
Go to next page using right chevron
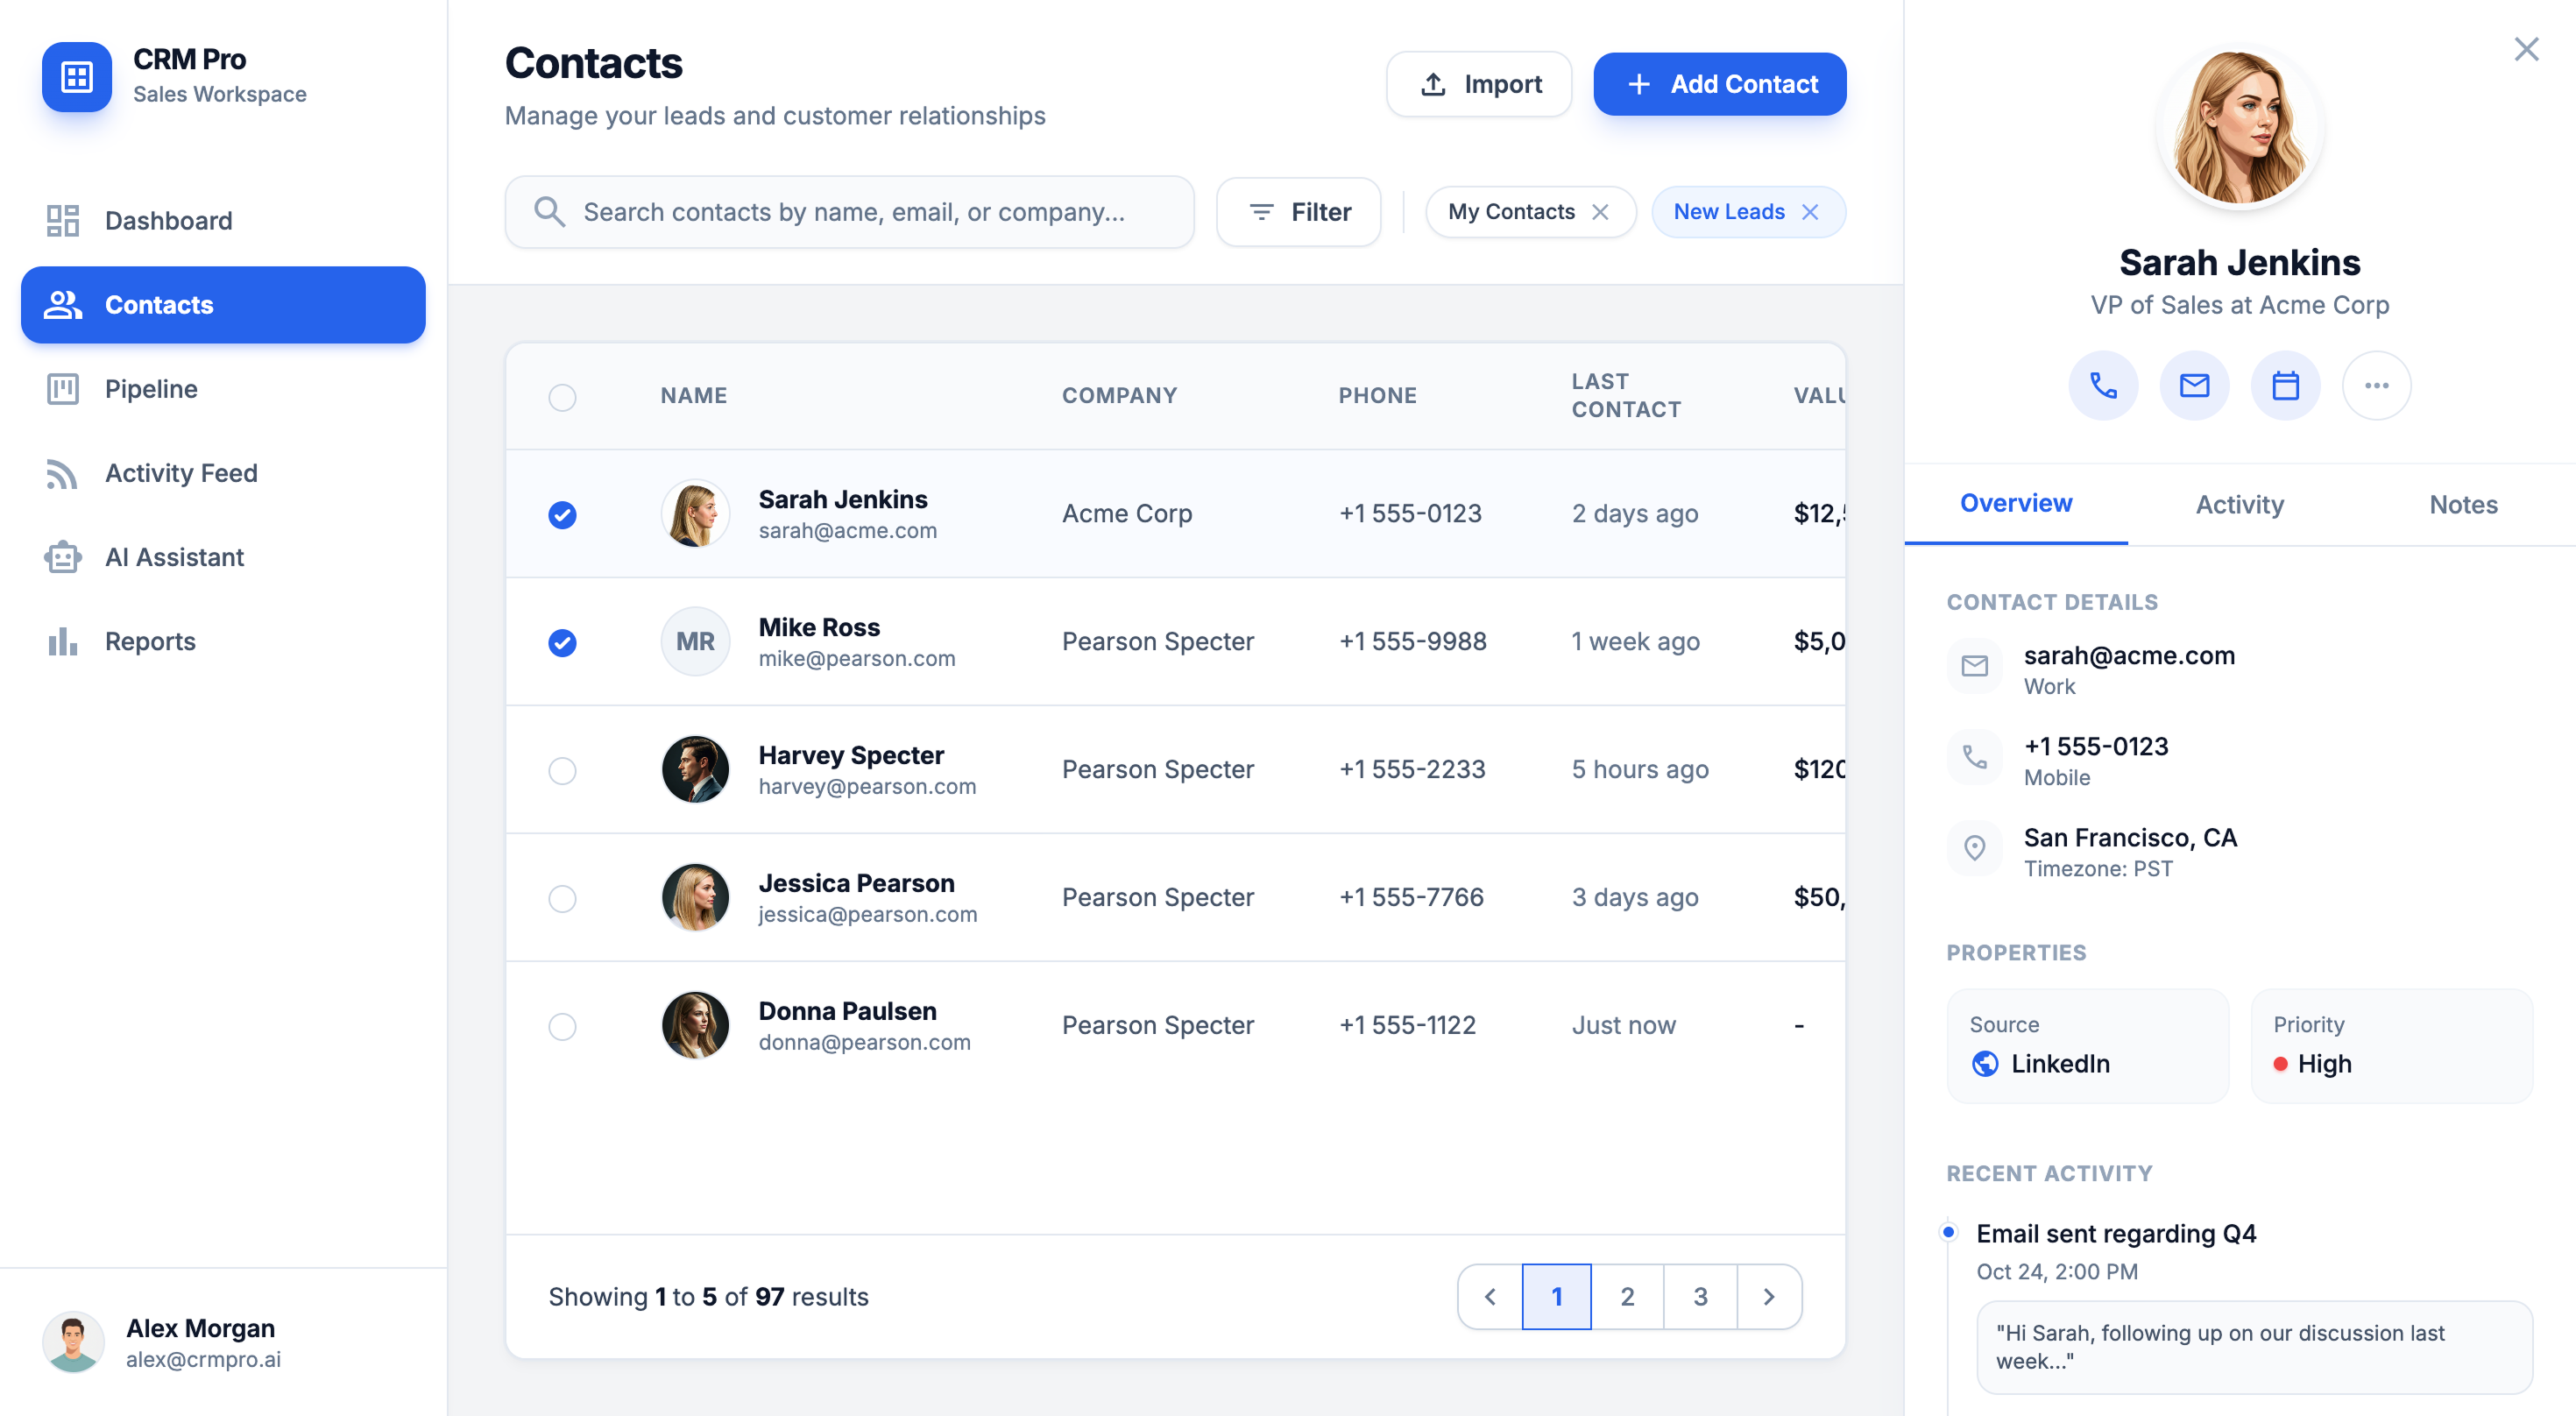1768,1297
